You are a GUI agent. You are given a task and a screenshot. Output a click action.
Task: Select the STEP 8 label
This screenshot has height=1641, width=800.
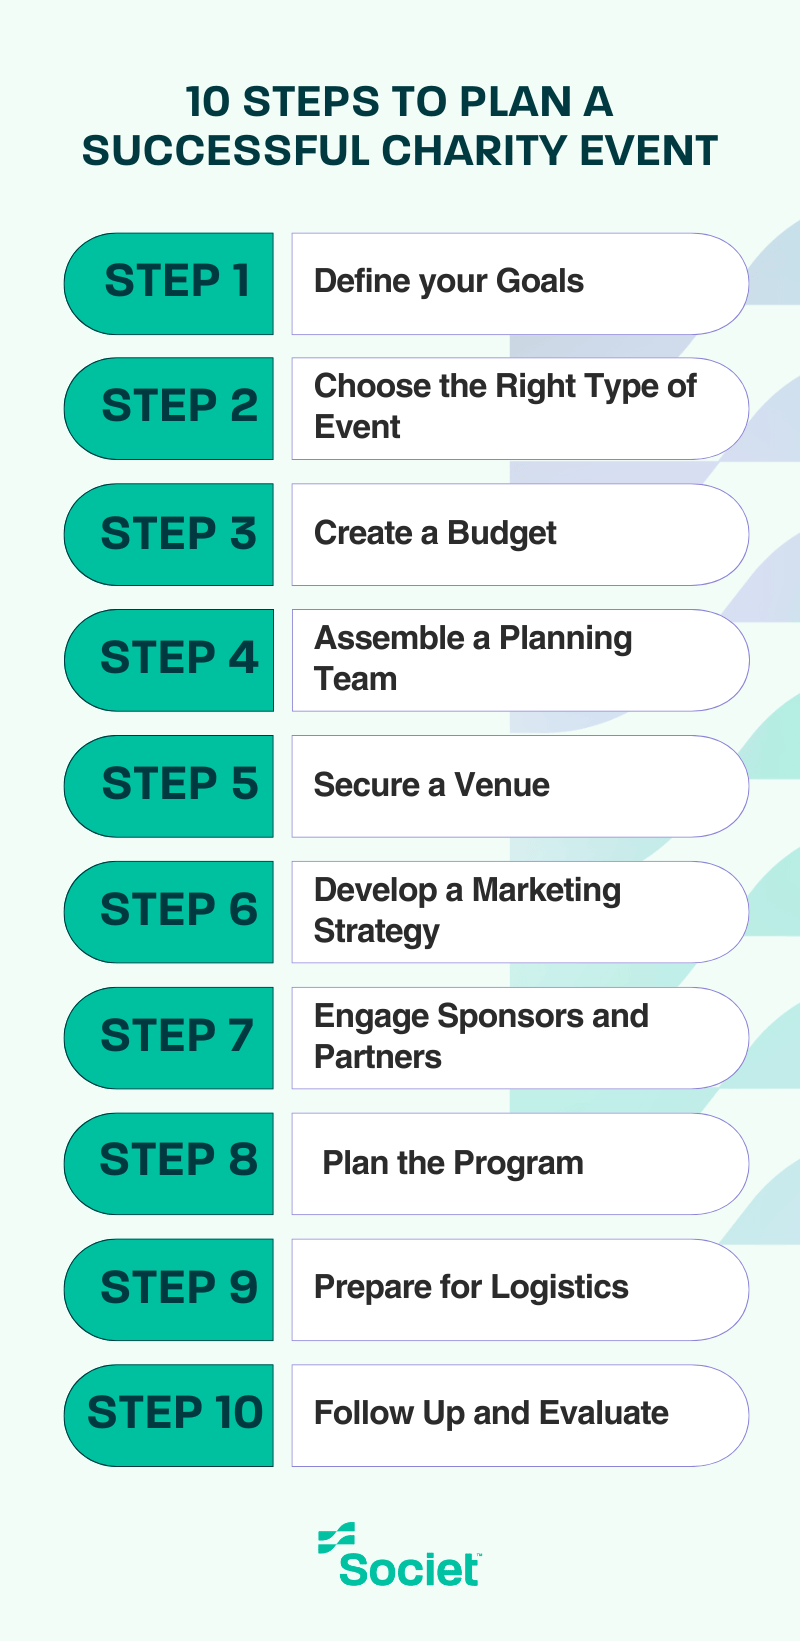click(170, 1163)
